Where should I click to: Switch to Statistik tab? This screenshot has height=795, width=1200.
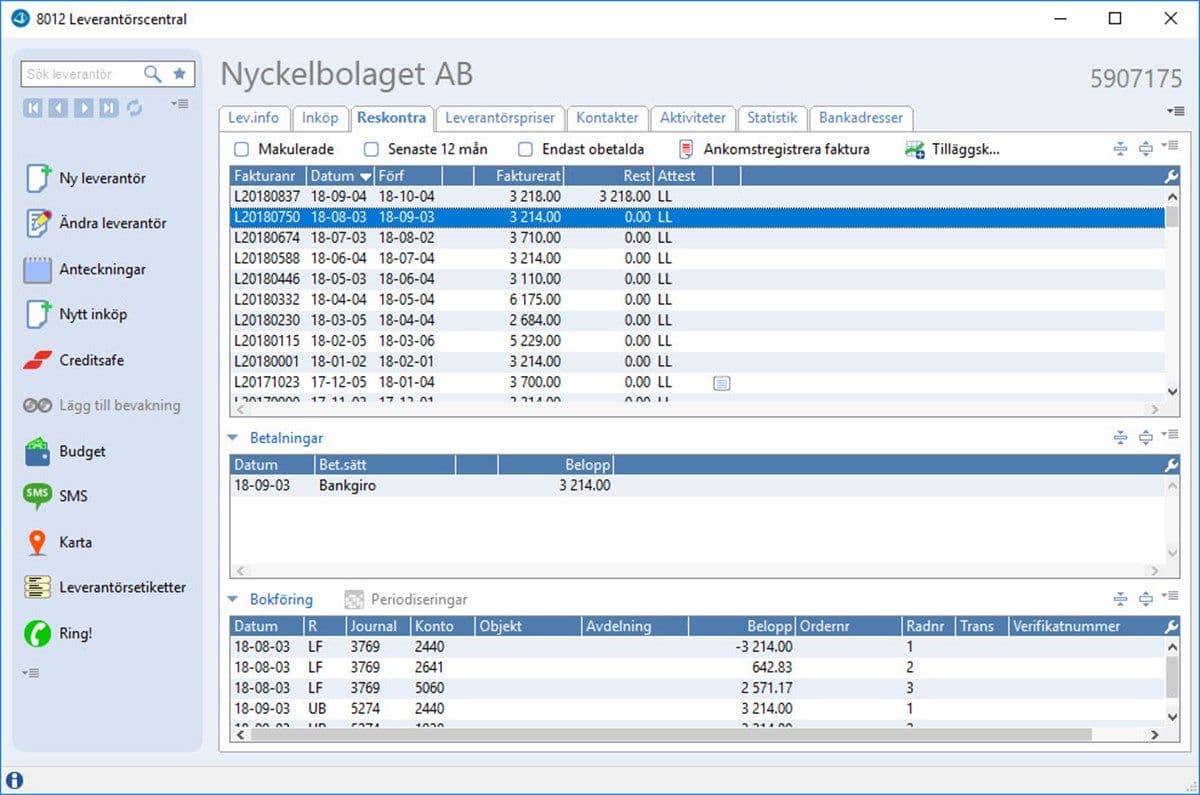tap(772, 118)
